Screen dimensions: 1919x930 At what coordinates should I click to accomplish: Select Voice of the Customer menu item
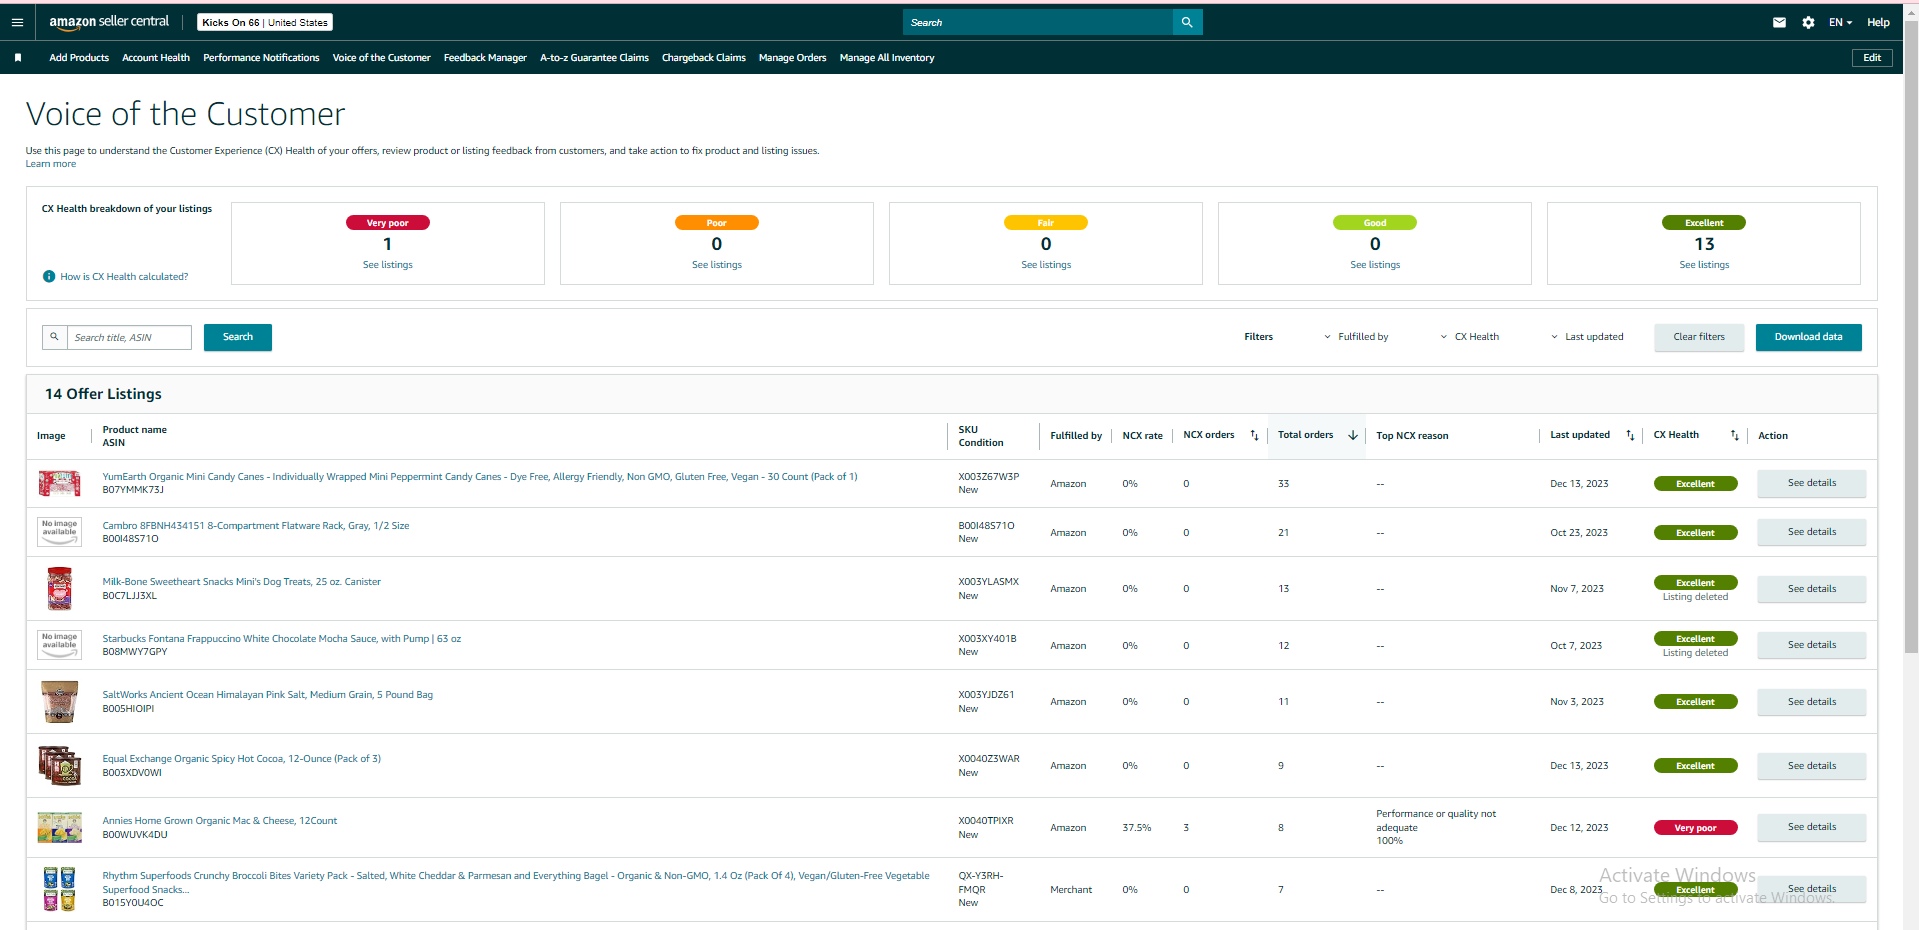click(x=381, y=58)
